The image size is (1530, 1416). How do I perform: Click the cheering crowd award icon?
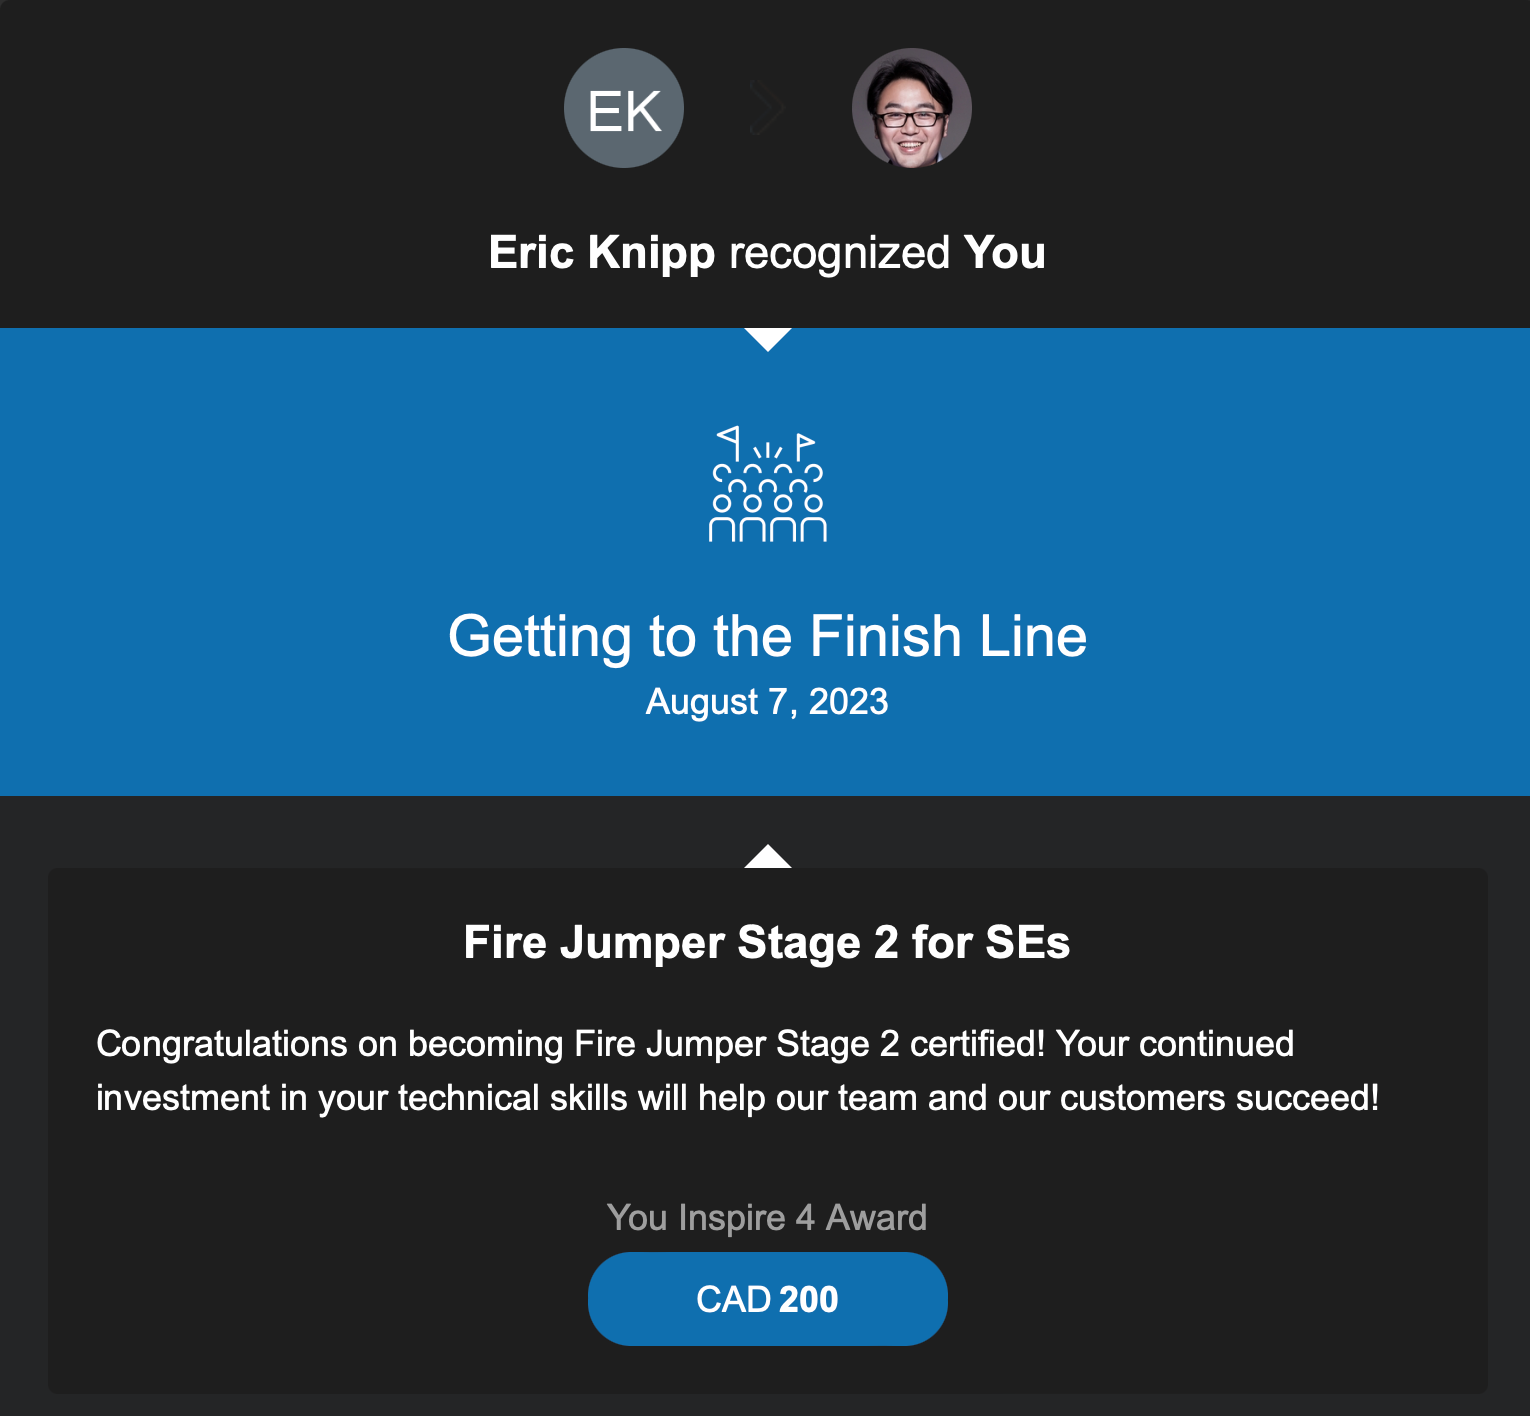click(768, 486)
